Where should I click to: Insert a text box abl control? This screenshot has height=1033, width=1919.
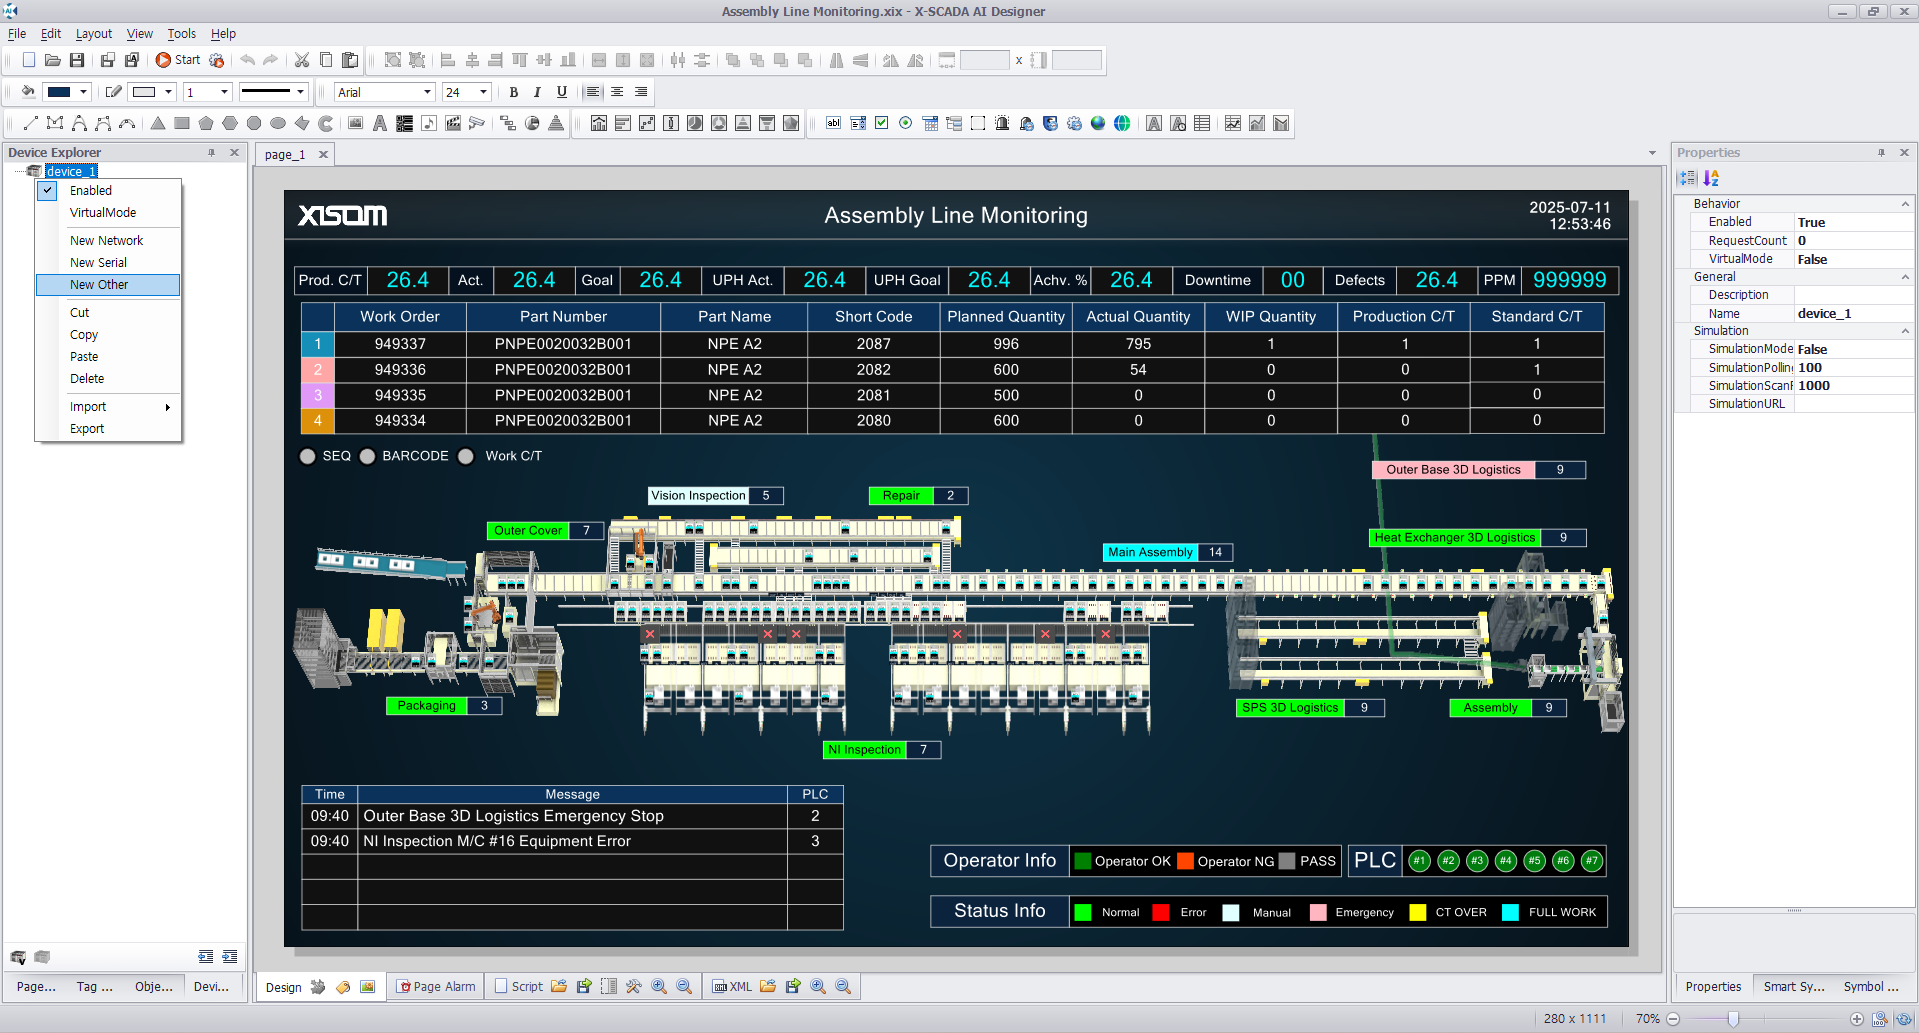coord(834,124)
